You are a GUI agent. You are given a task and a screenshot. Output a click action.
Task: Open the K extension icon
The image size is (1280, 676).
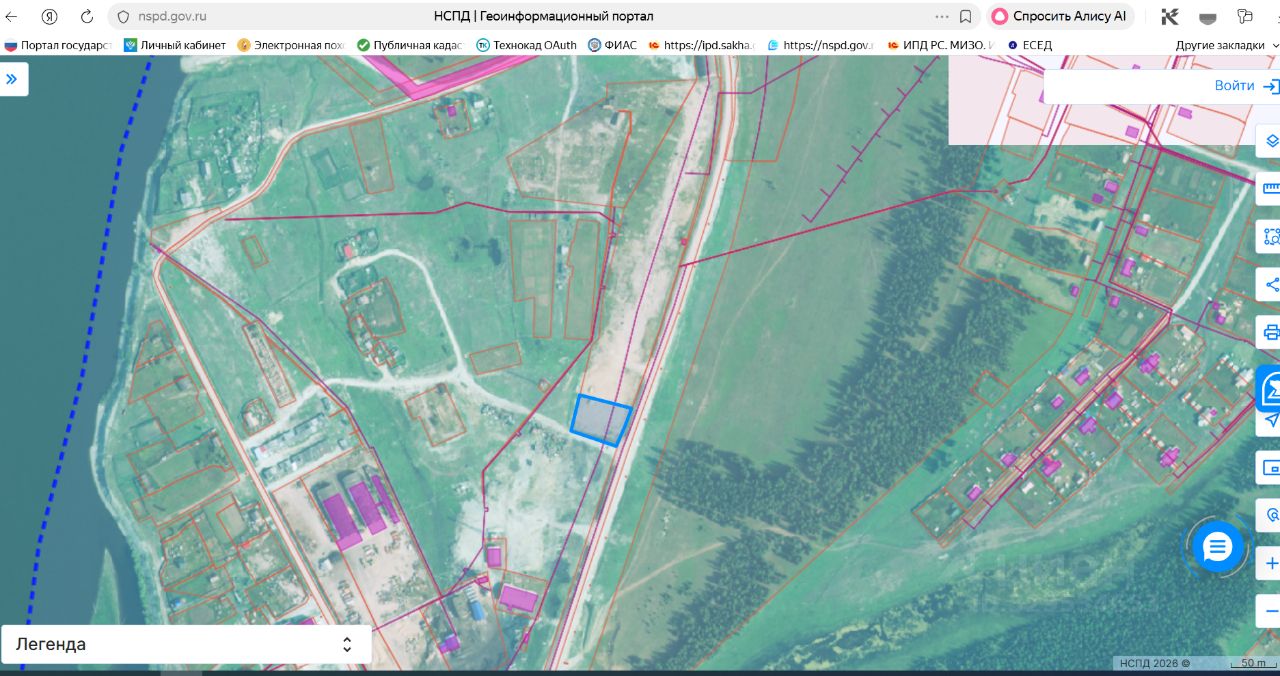pyautogui.click(x=1170, y=17)
